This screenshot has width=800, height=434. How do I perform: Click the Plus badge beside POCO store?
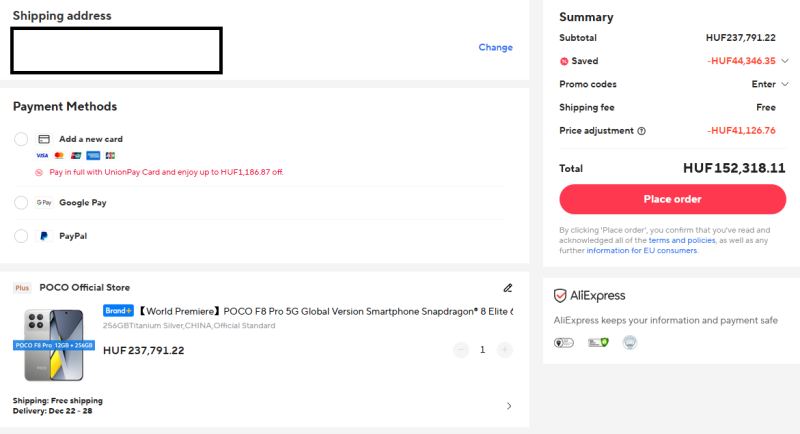(22, 288)
